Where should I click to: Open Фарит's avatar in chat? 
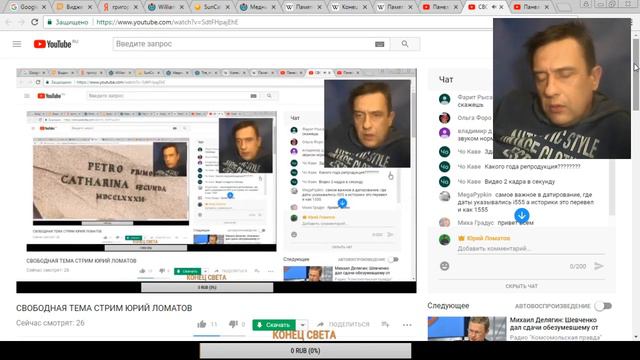444,99
